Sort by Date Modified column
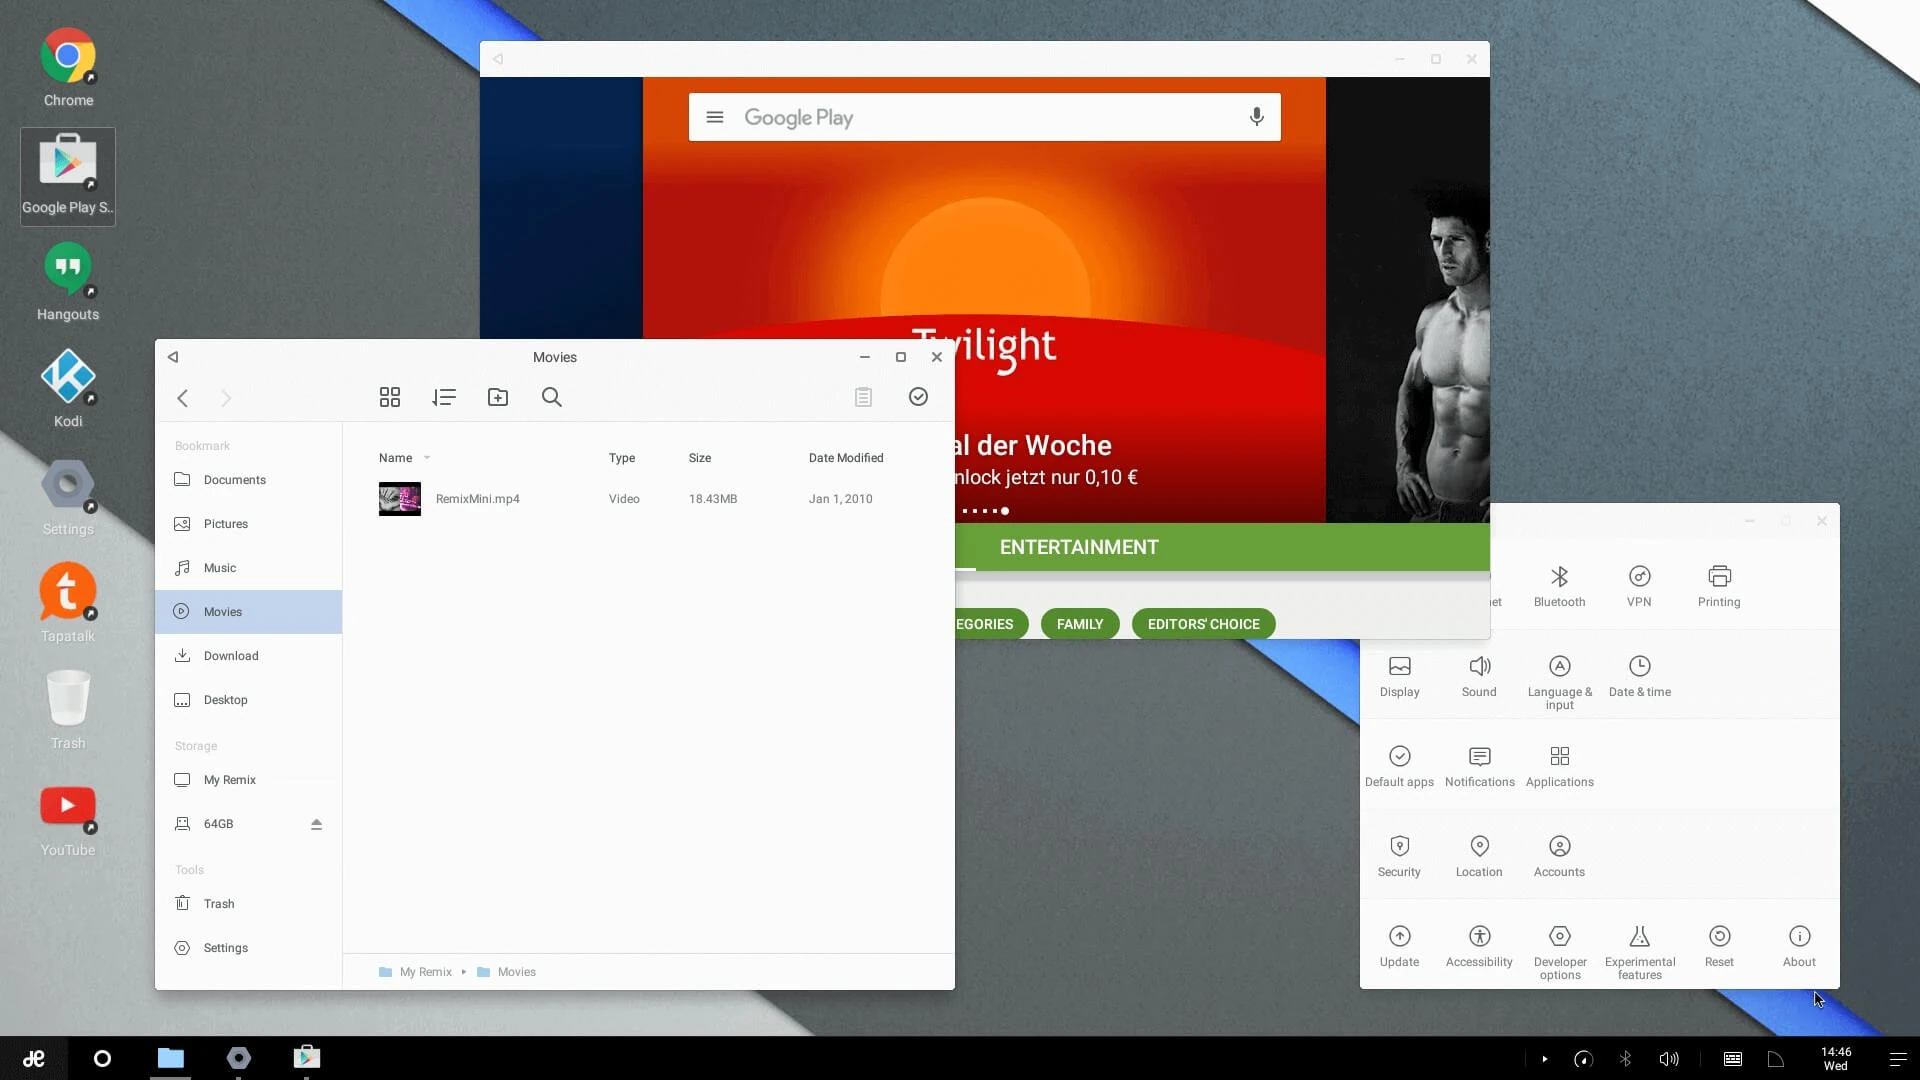 [846, 458]
